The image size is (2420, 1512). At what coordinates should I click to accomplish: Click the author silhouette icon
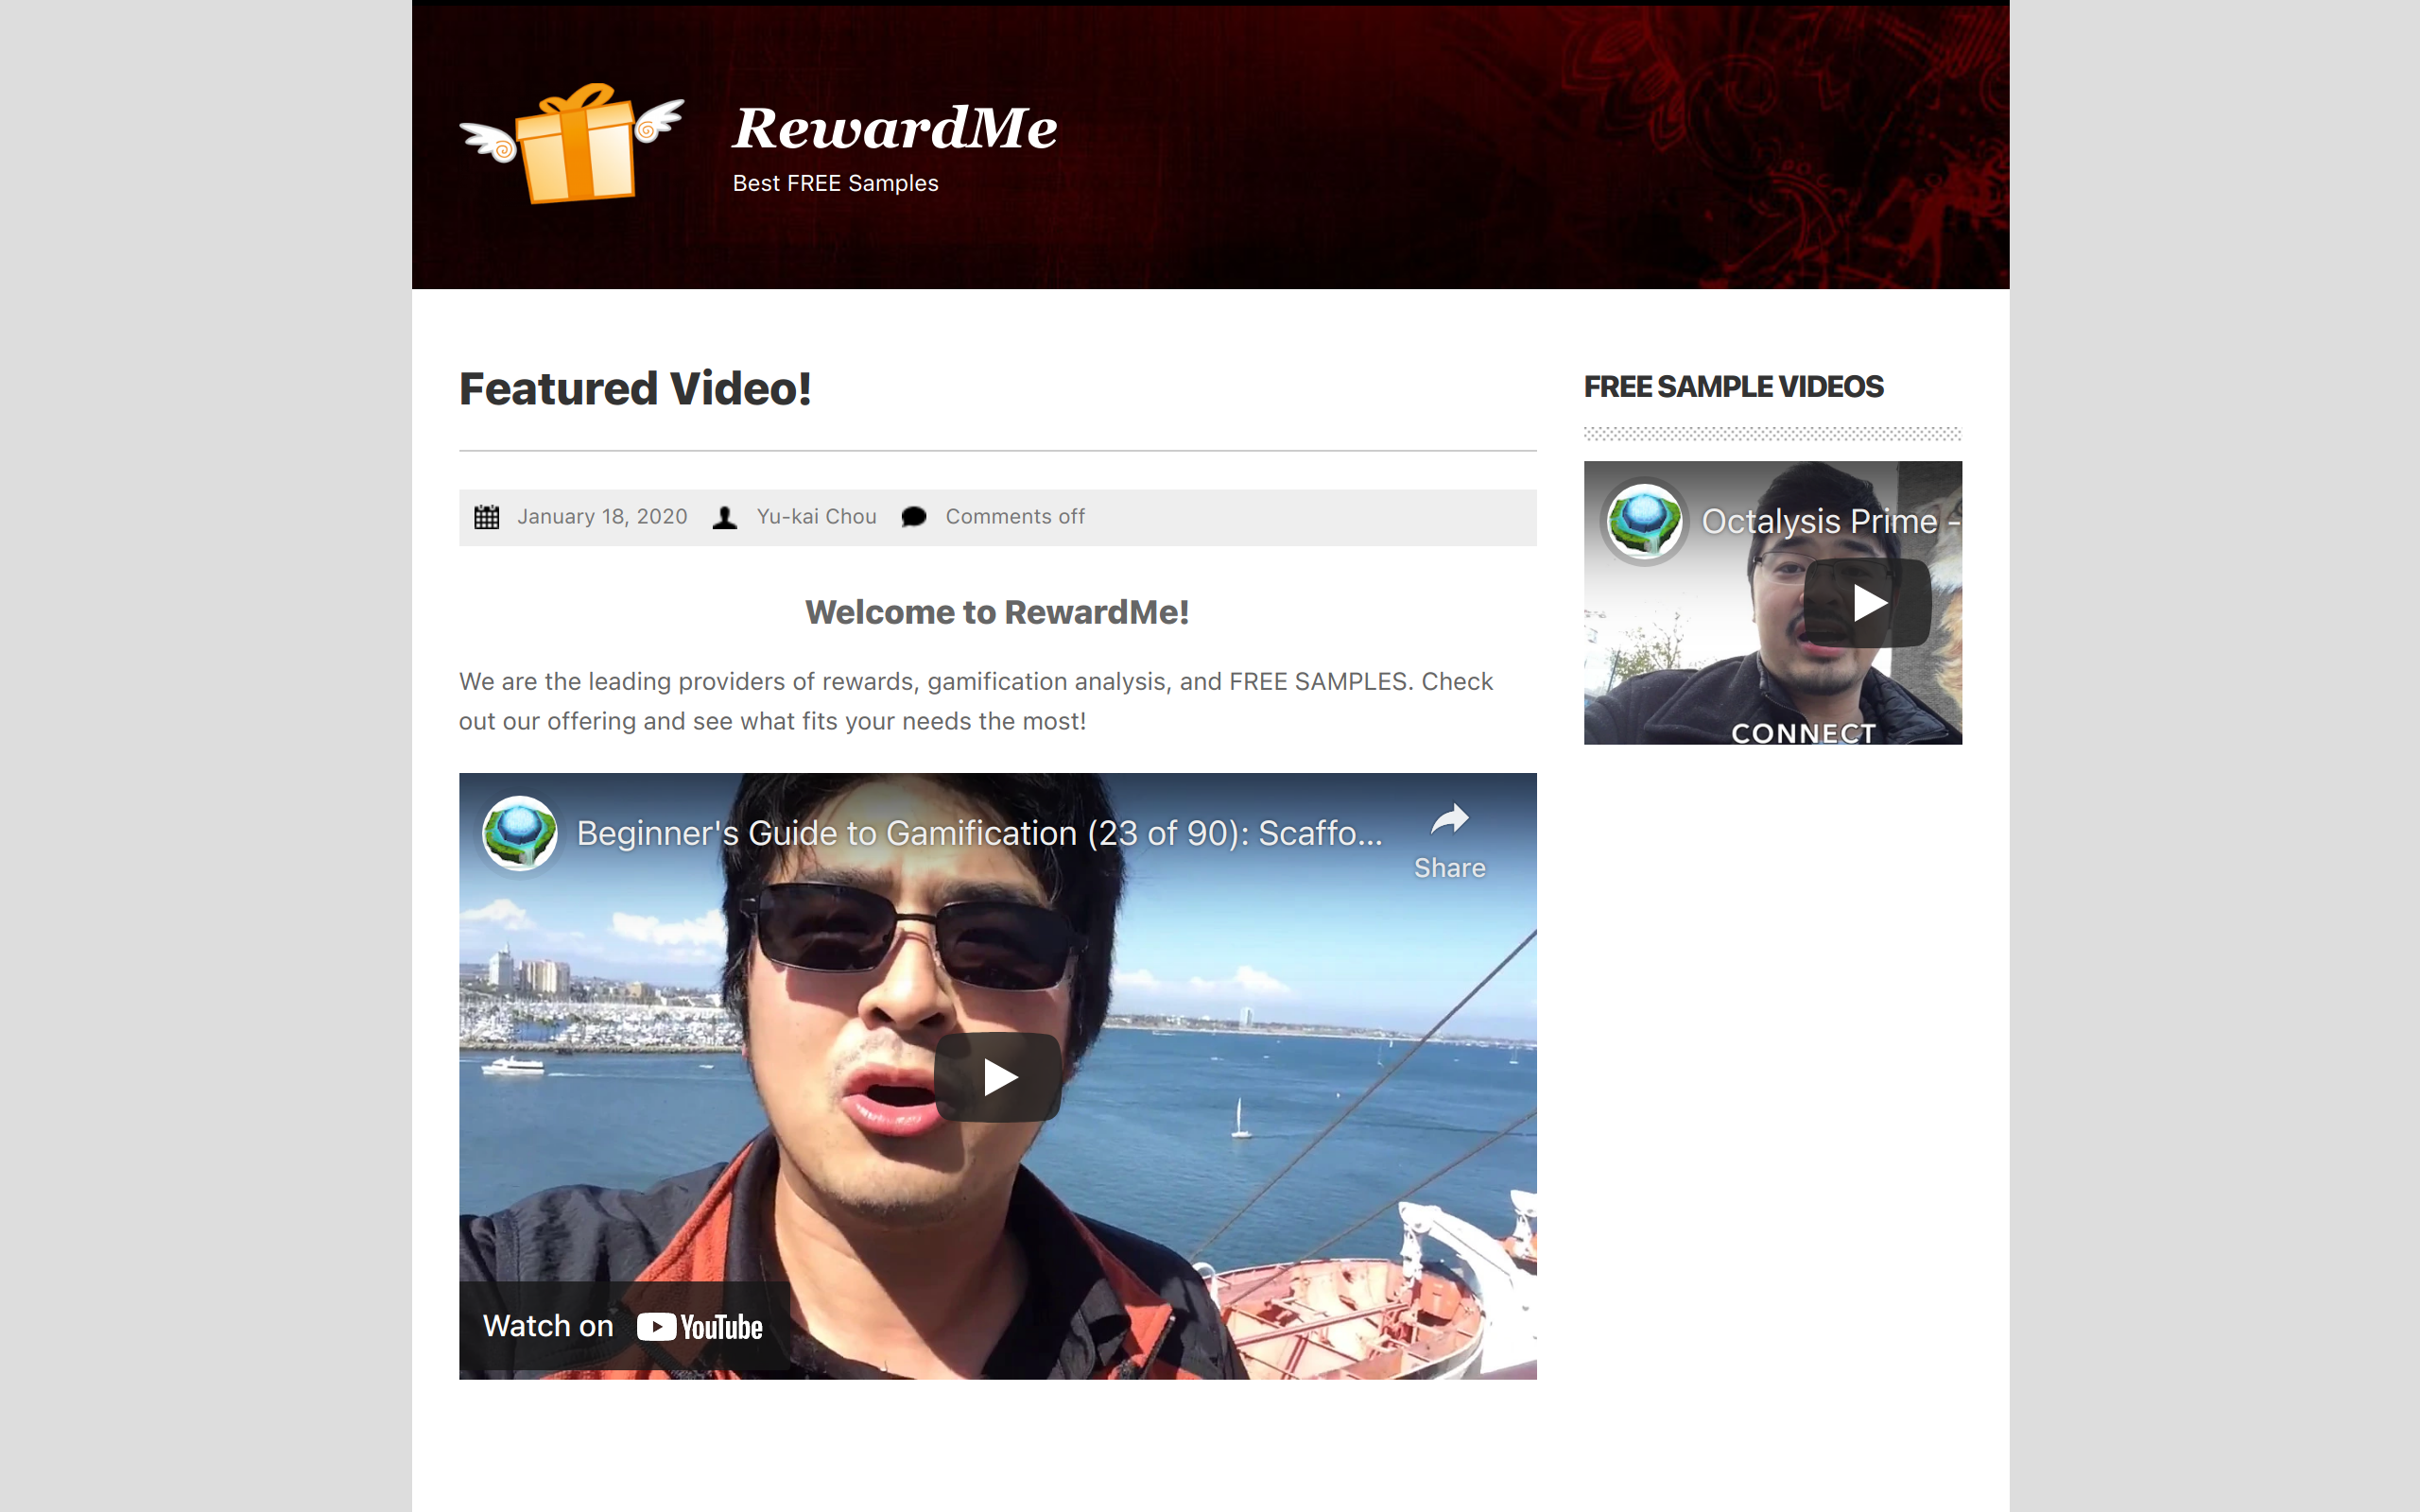(725, 517)
